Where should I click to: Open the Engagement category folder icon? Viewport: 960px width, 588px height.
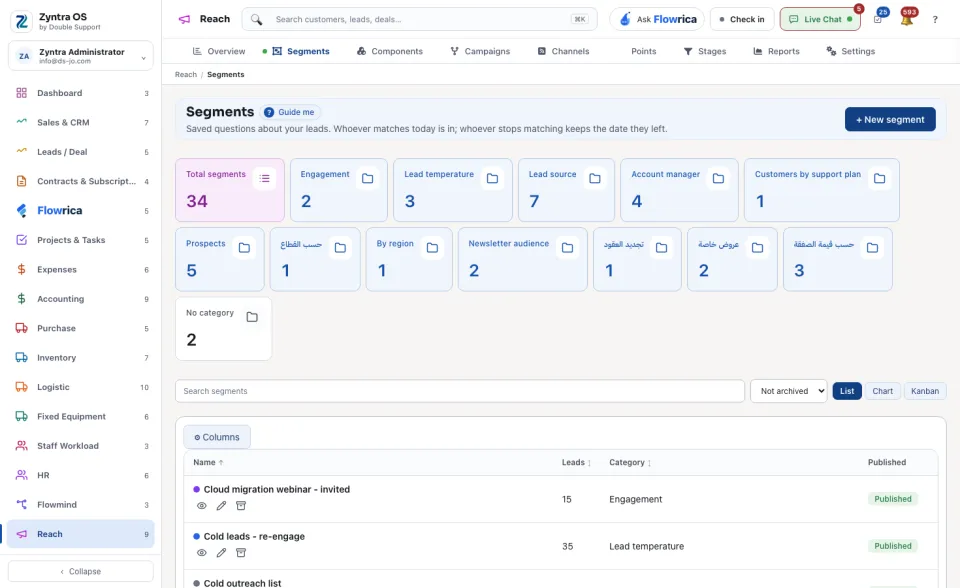(x=367, y=178)
